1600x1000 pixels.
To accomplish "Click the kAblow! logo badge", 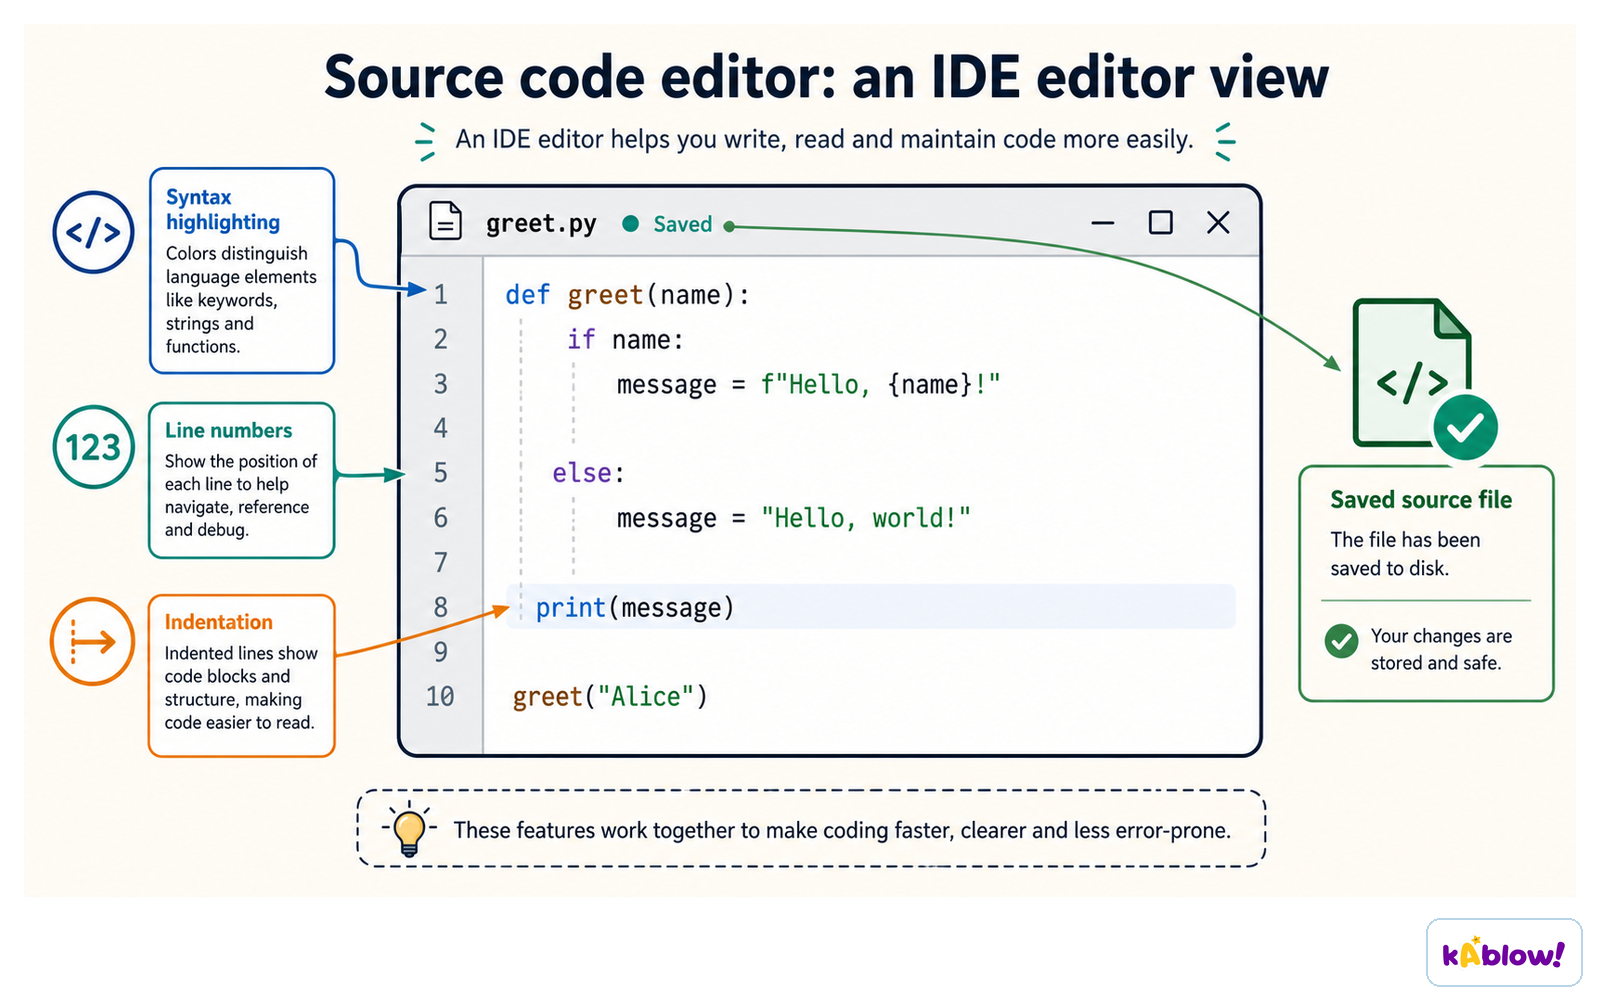I will [x=1504, y=953].
